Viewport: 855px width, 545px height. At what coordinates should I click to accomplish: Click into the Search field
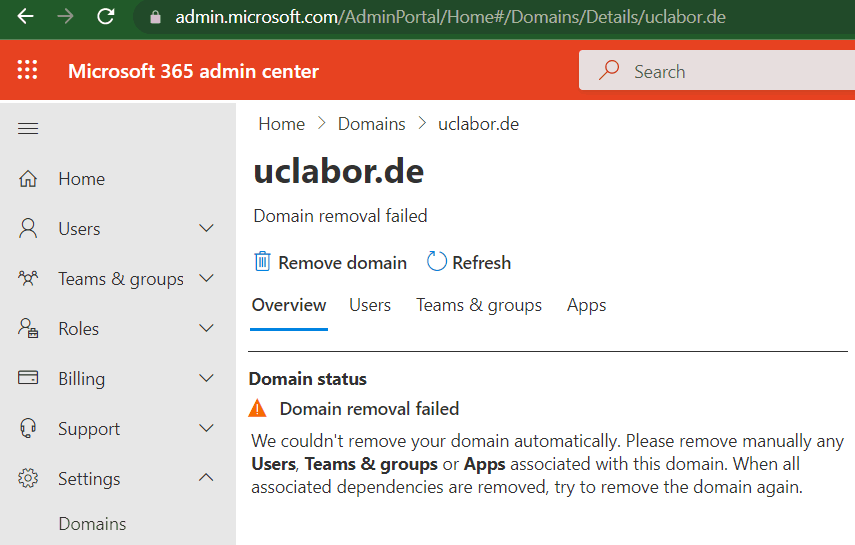(716, 70)
